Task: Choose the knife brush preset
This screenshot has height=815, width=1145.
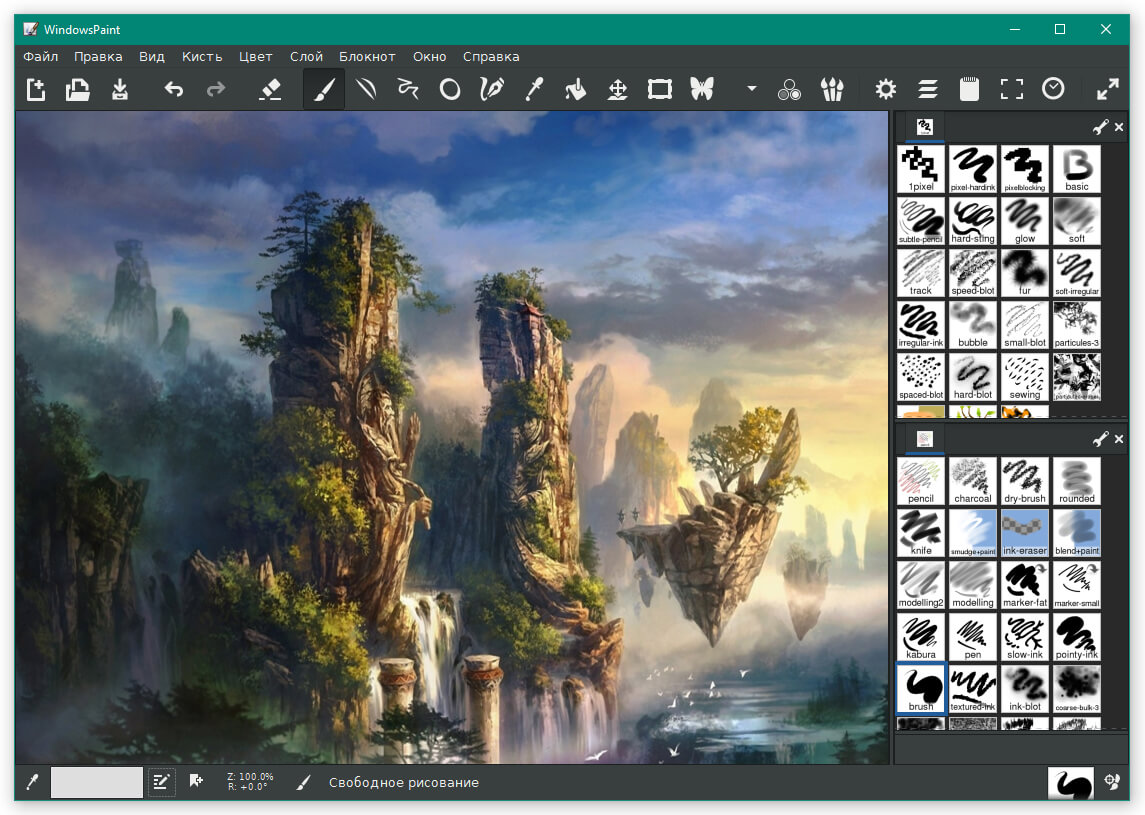Action: (921, 533)
